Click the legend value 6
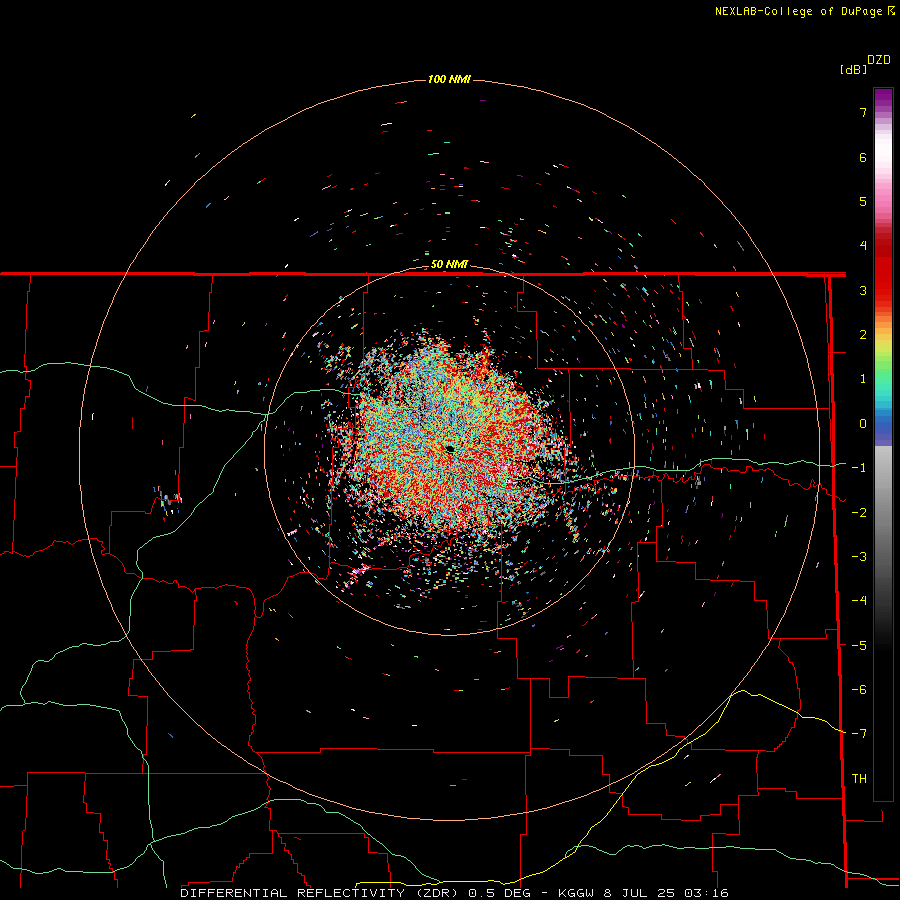 tap(863, 157)
